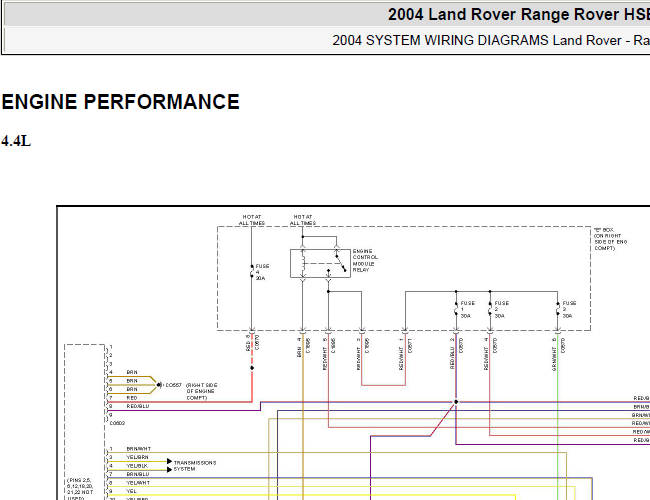This screenshot has width=650, height=500.
Task: Select the '2004 Land Rover Range Rover' title text
Action: click(x=519, y=15)
